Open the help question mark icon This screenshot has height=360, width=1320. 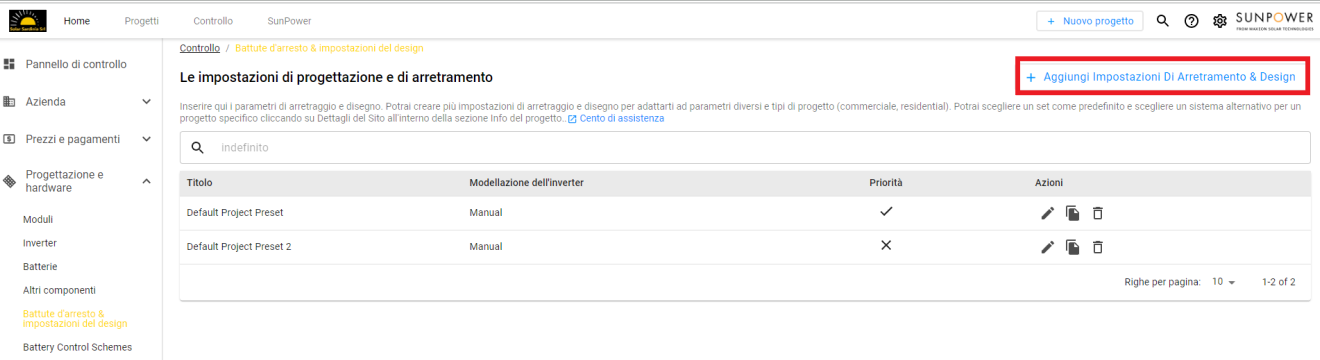pyautogui.click(x=1191, y=21)
